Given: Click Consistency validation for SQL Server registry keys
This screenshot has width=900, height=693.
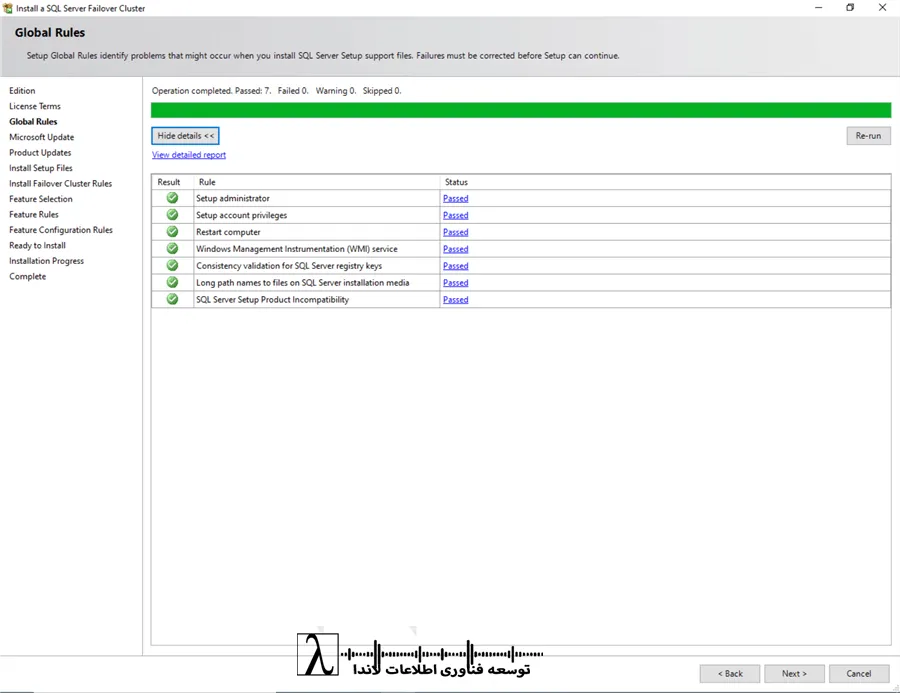Looking at the screenshot, I should pos(289,266).
